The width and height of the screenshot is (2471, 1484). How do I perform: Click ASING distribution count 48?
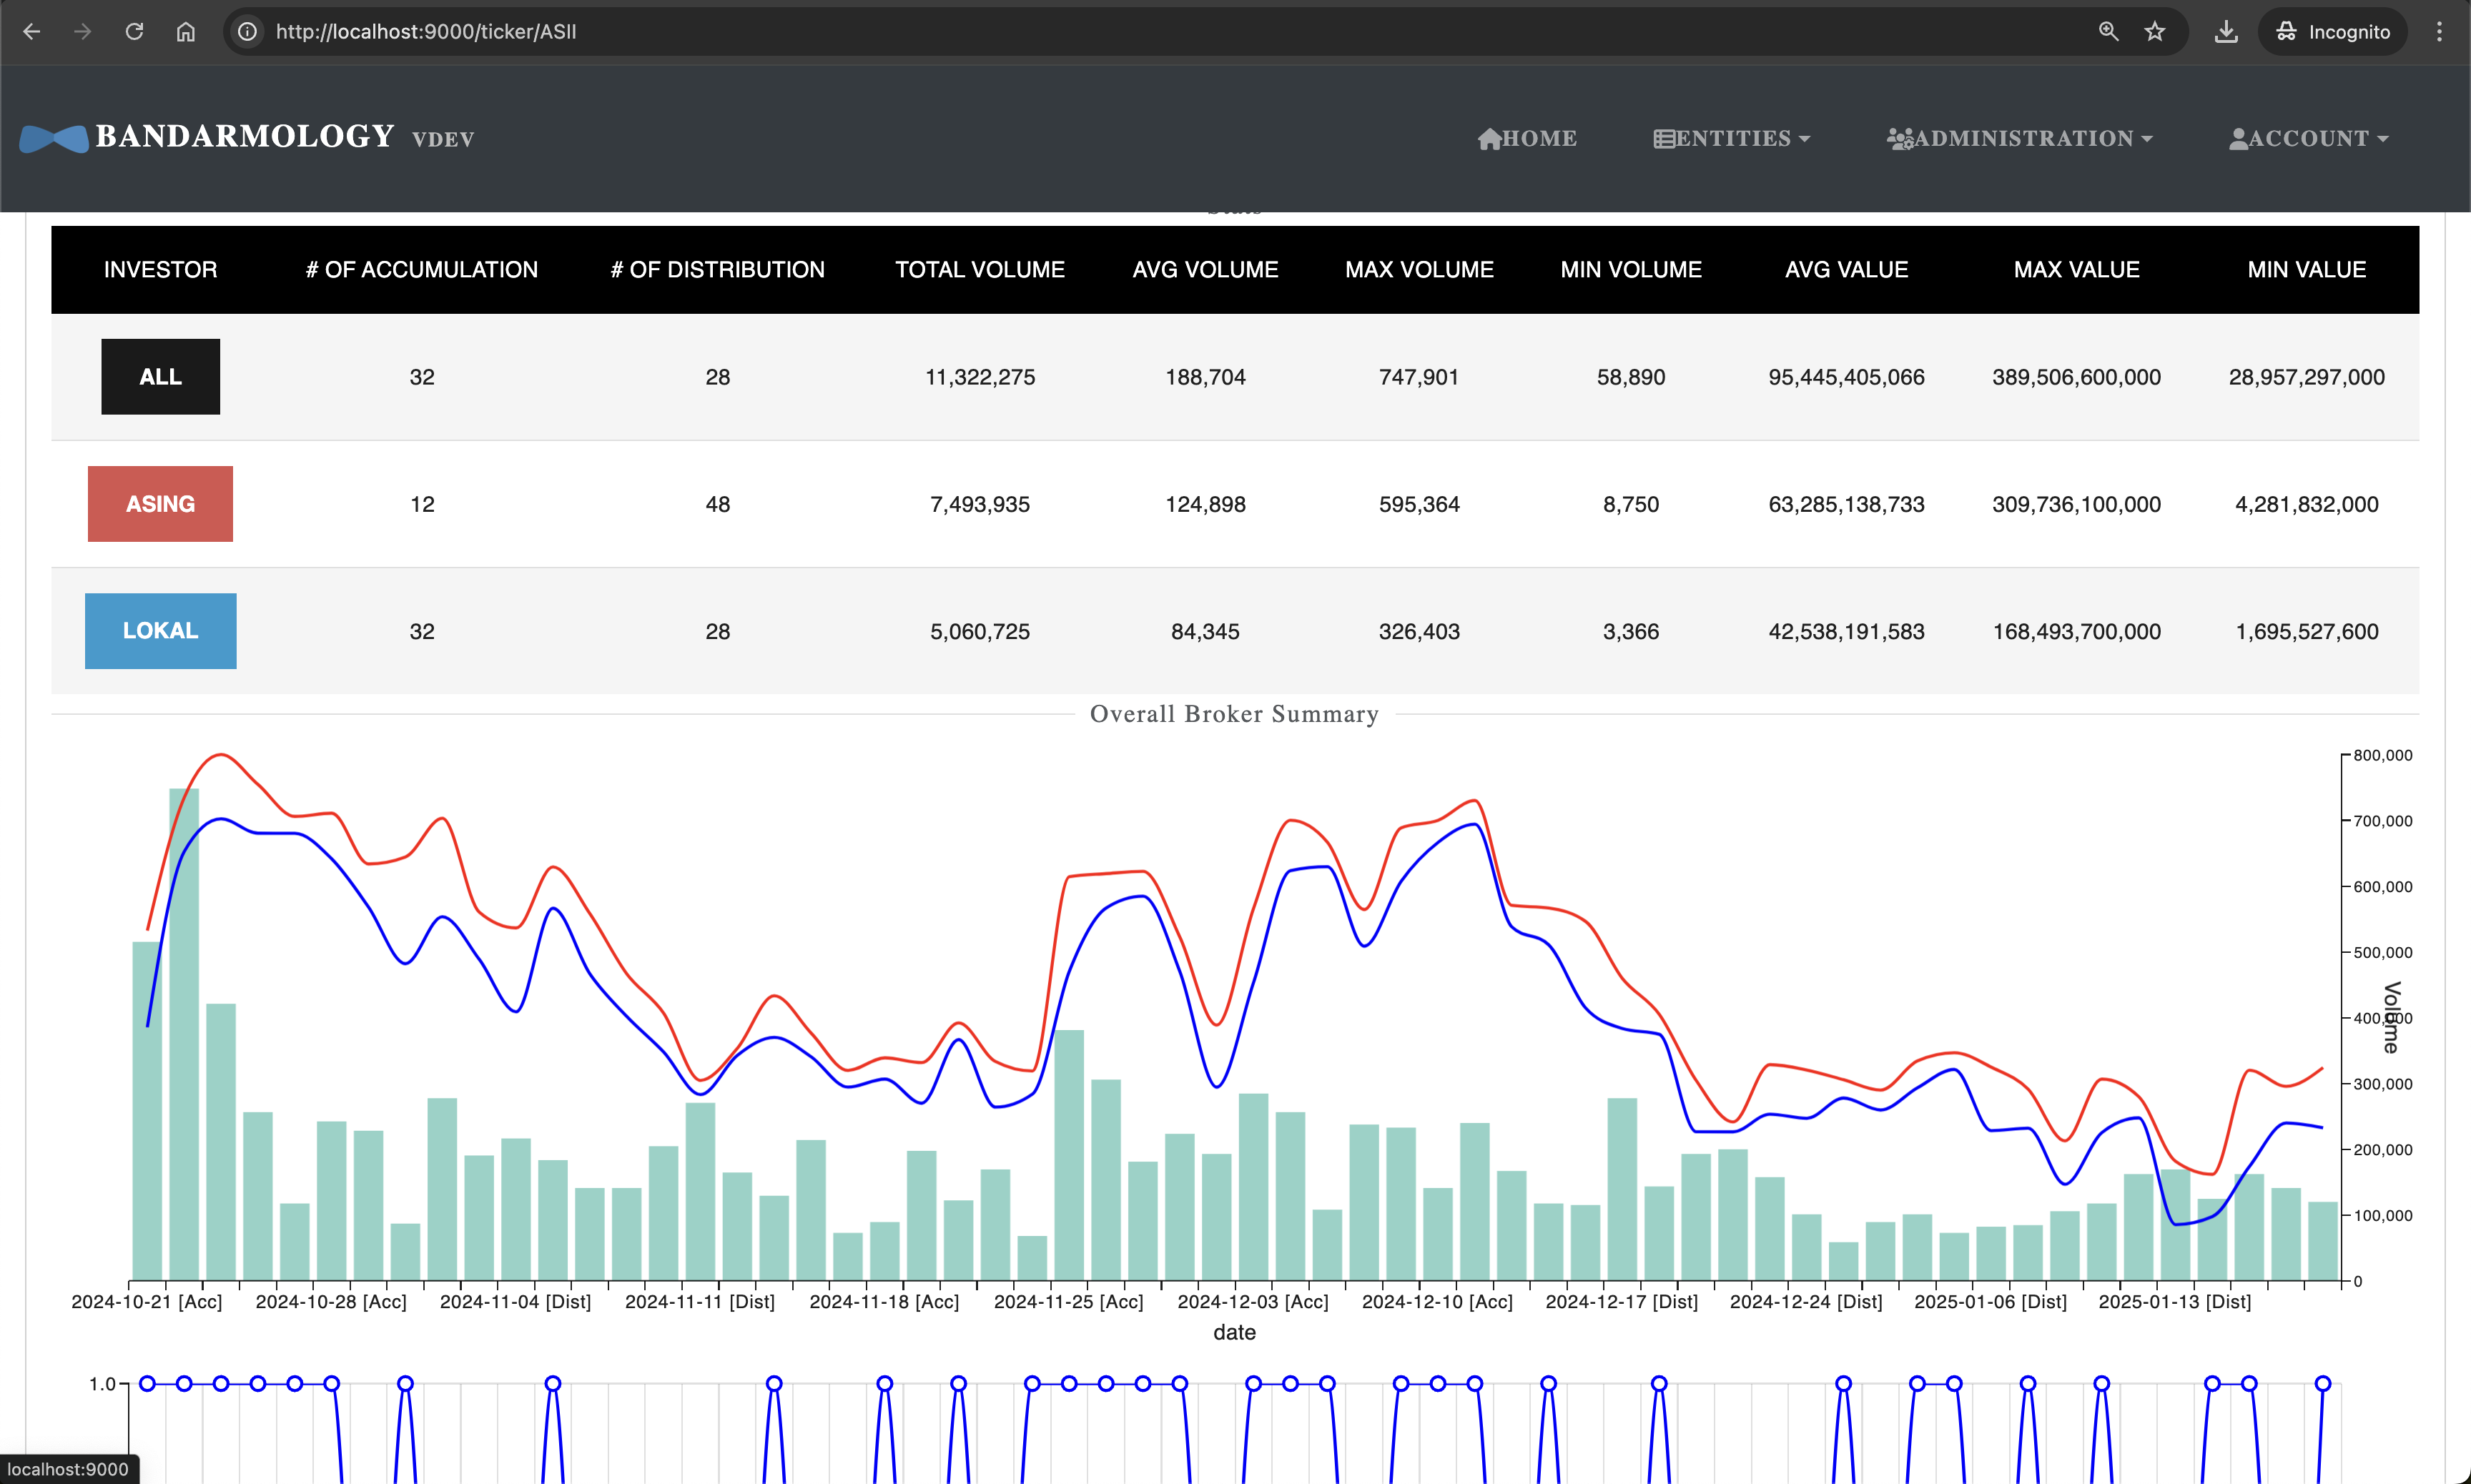click(x=718, y=504)
